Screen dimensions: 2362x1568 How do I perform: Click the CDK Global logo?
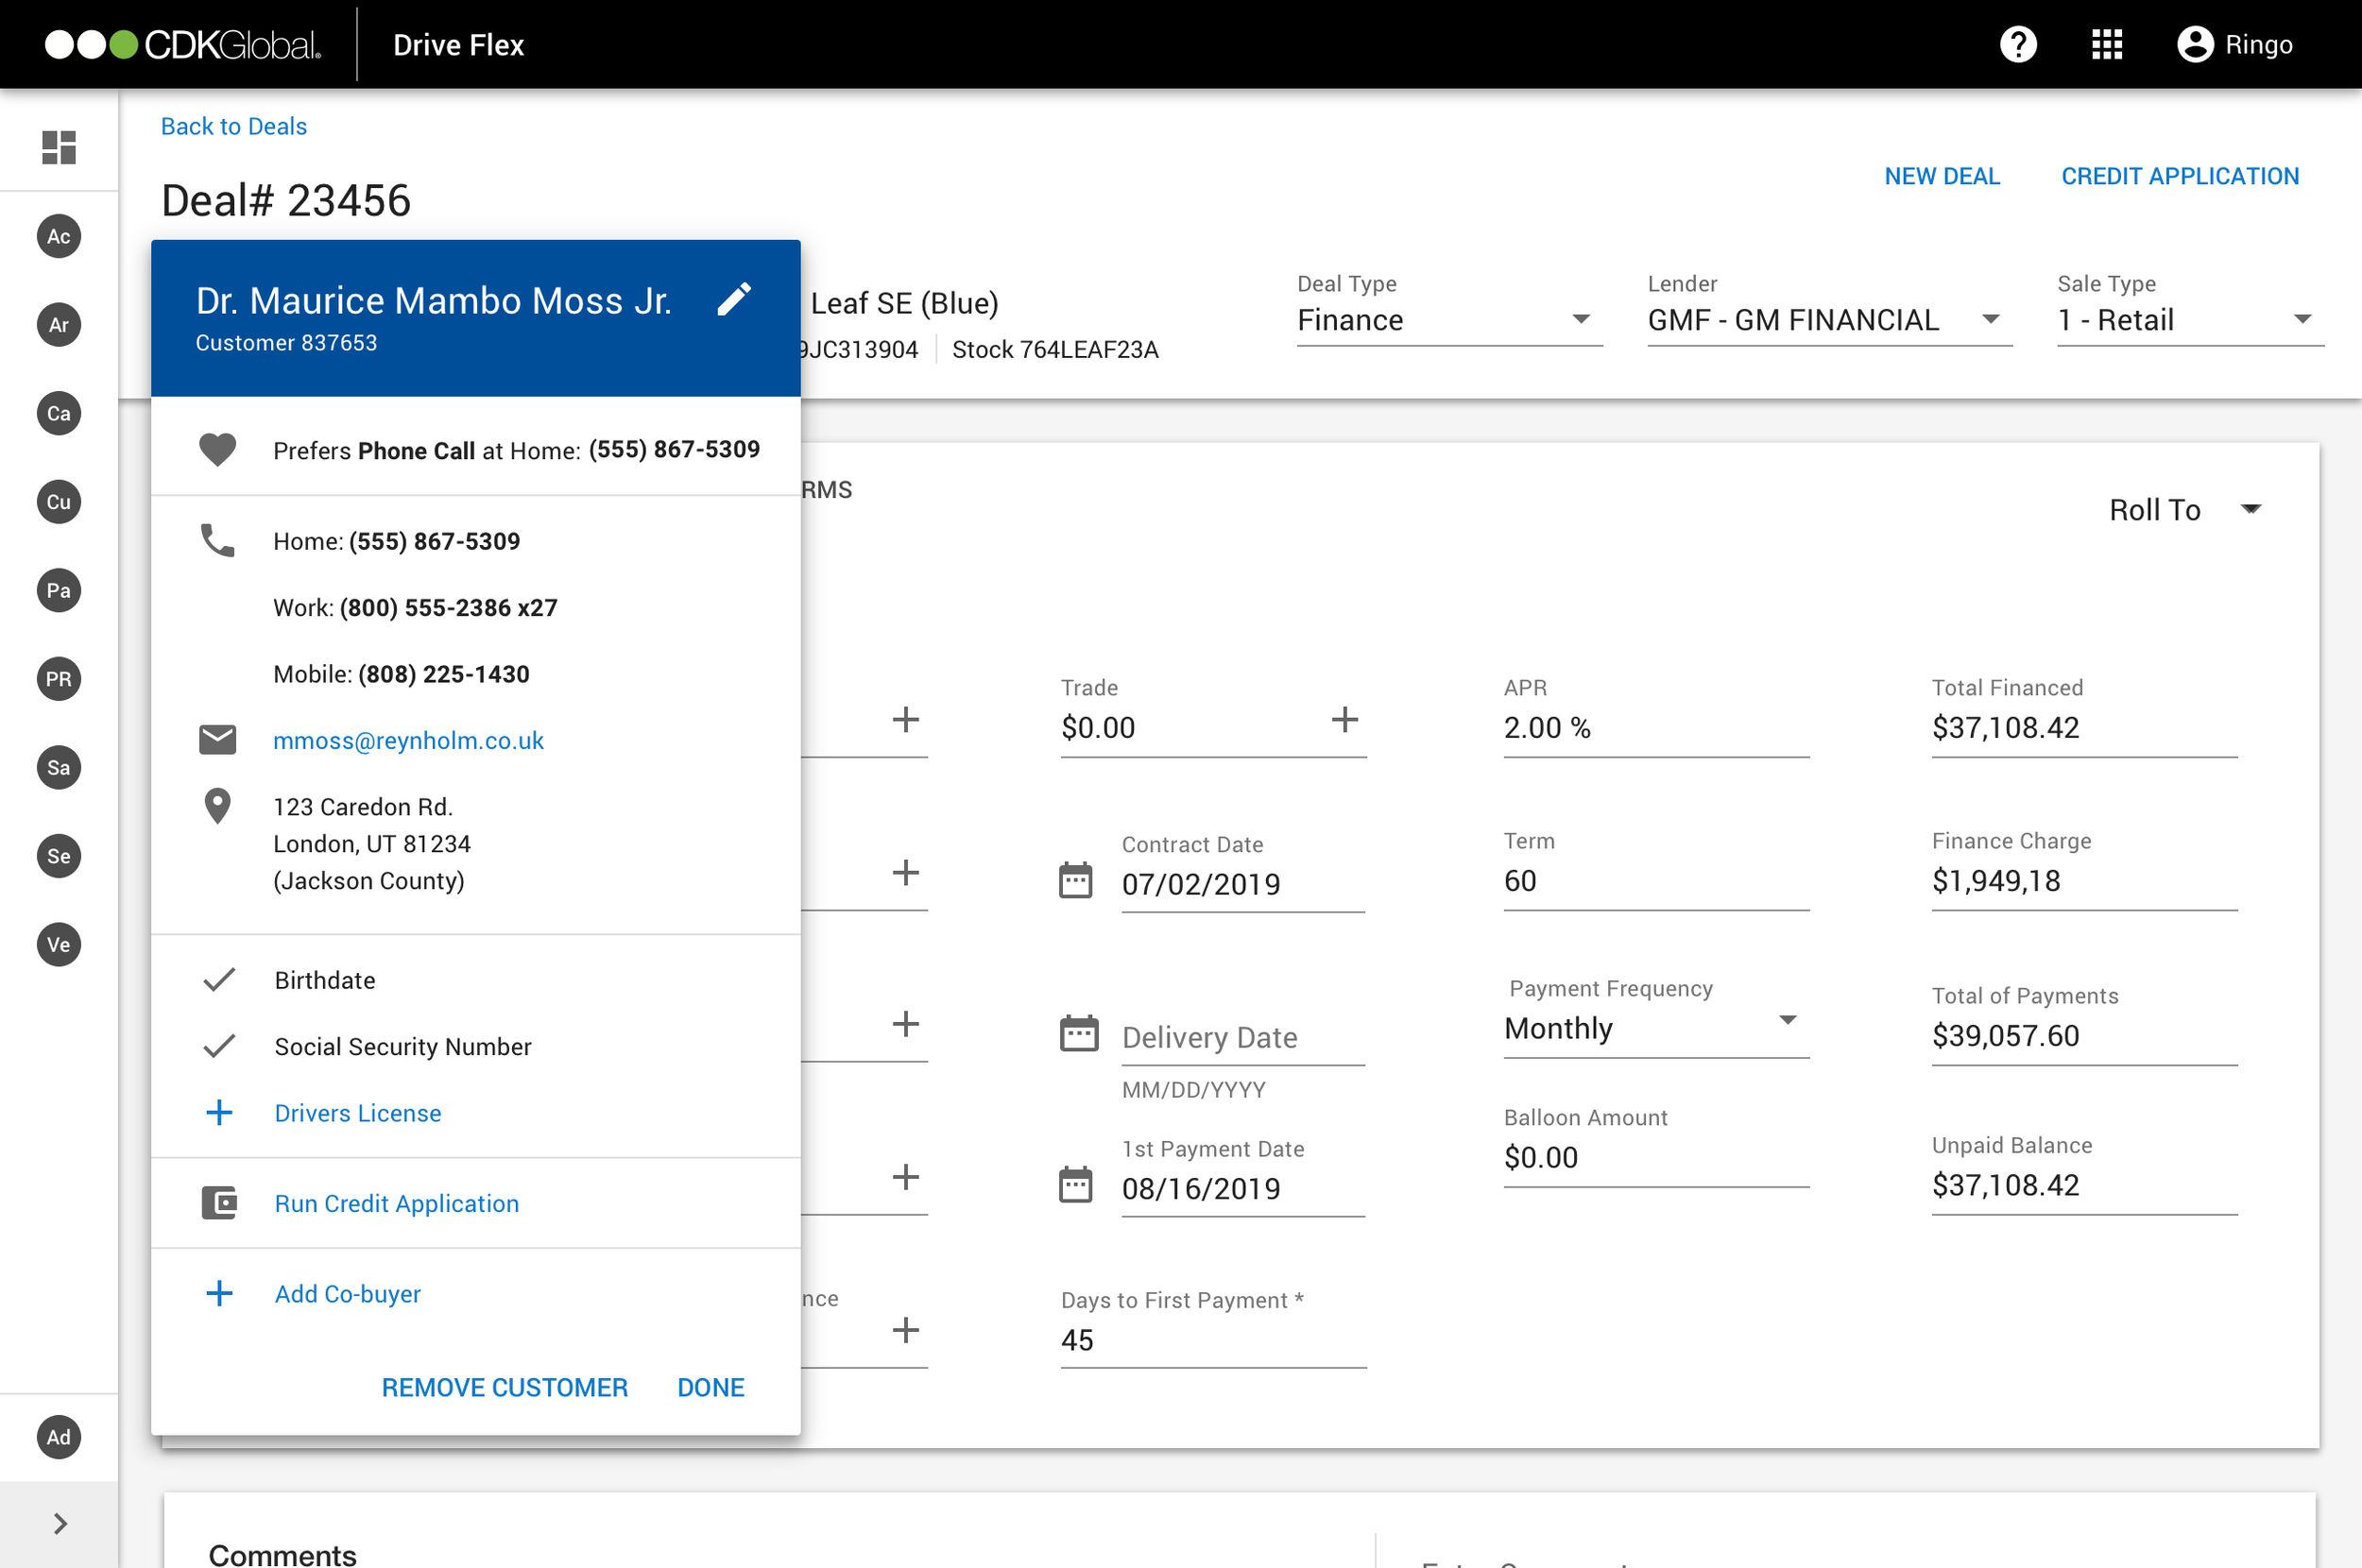183,45
